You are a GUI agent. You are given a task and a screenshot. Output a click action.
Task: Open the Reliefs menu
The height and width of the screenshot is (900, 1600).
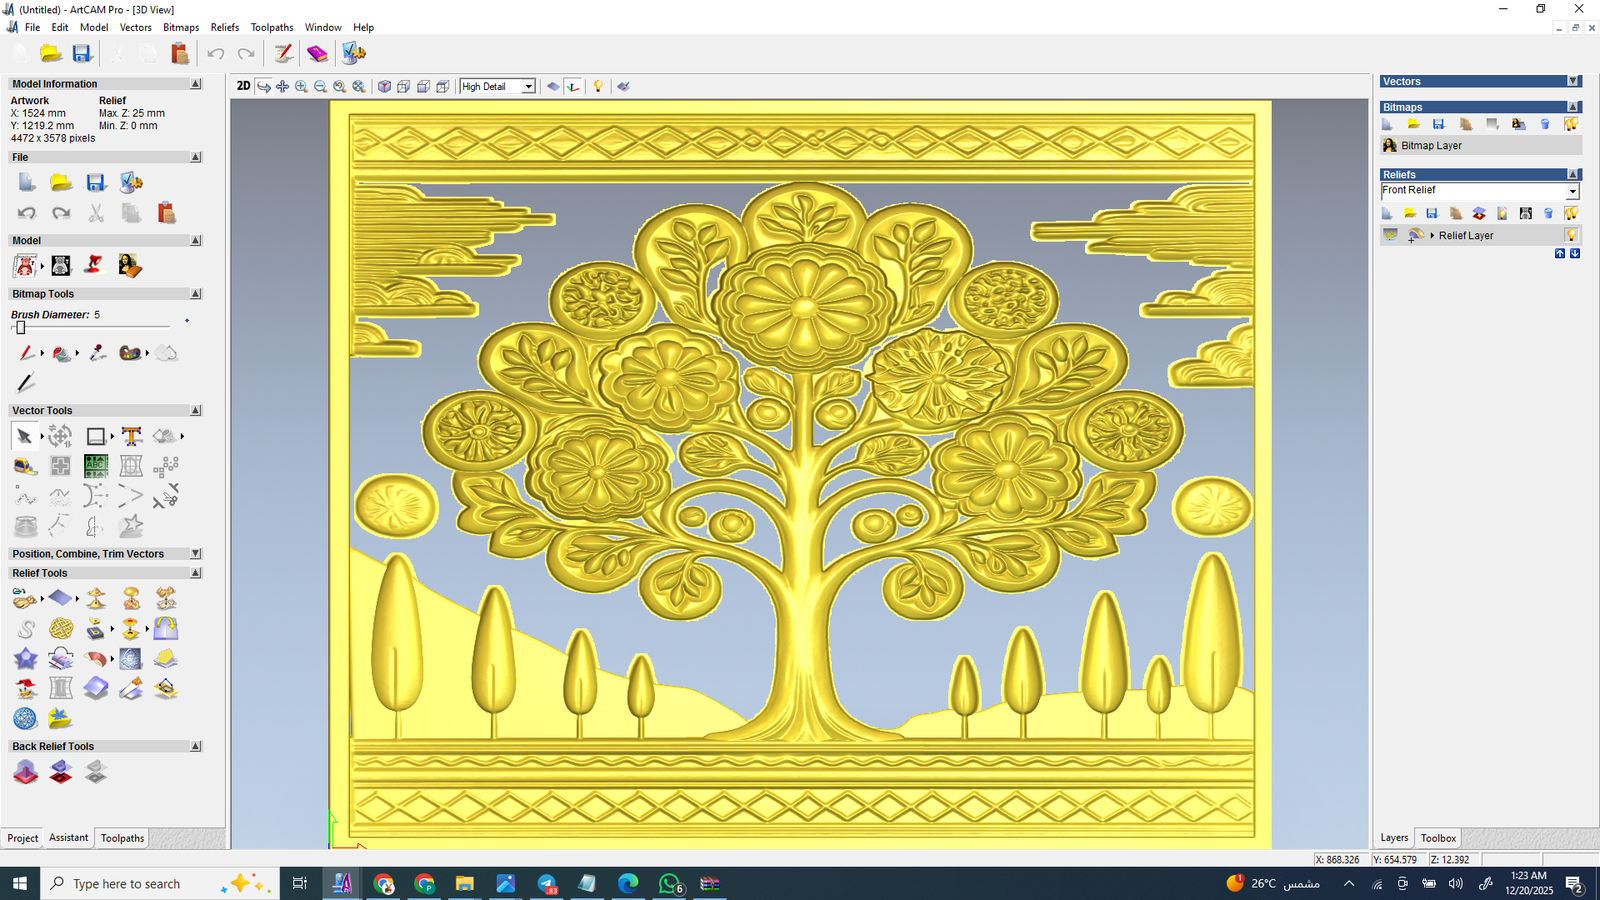coord(224,27)
